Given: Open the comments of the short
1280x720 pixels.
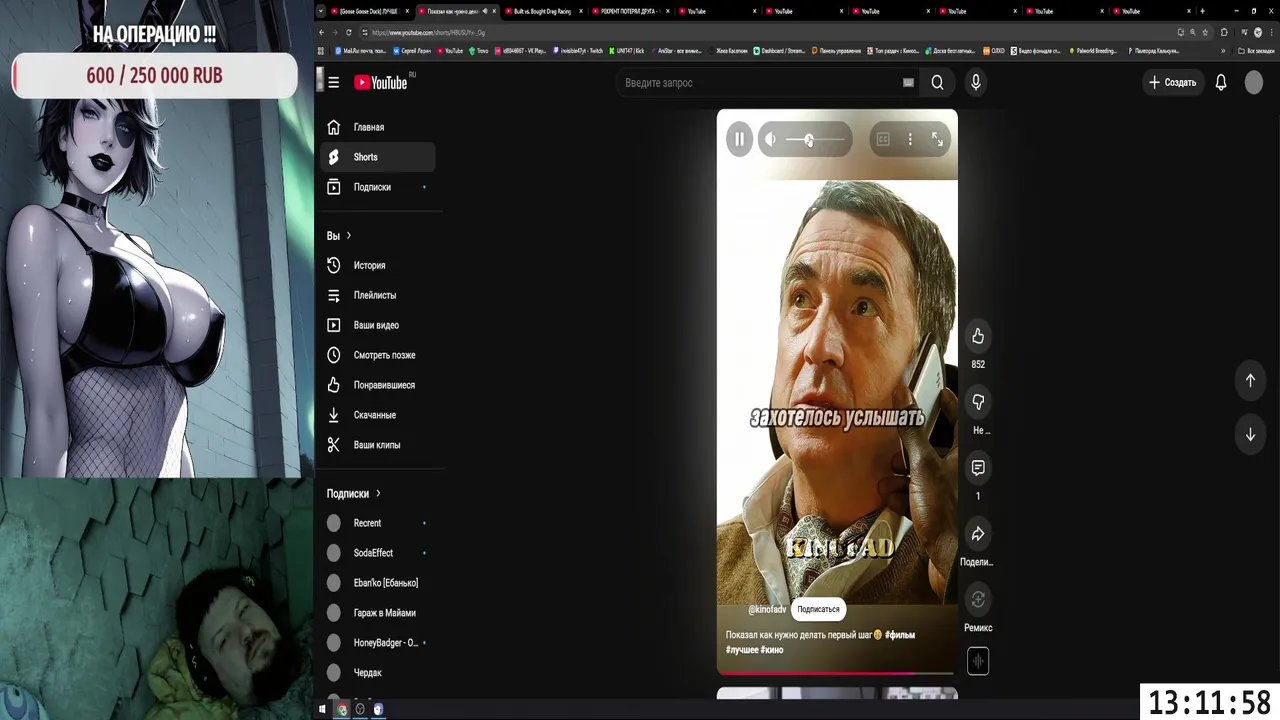Looking at the screenshot, I should (x=978, y=468).
